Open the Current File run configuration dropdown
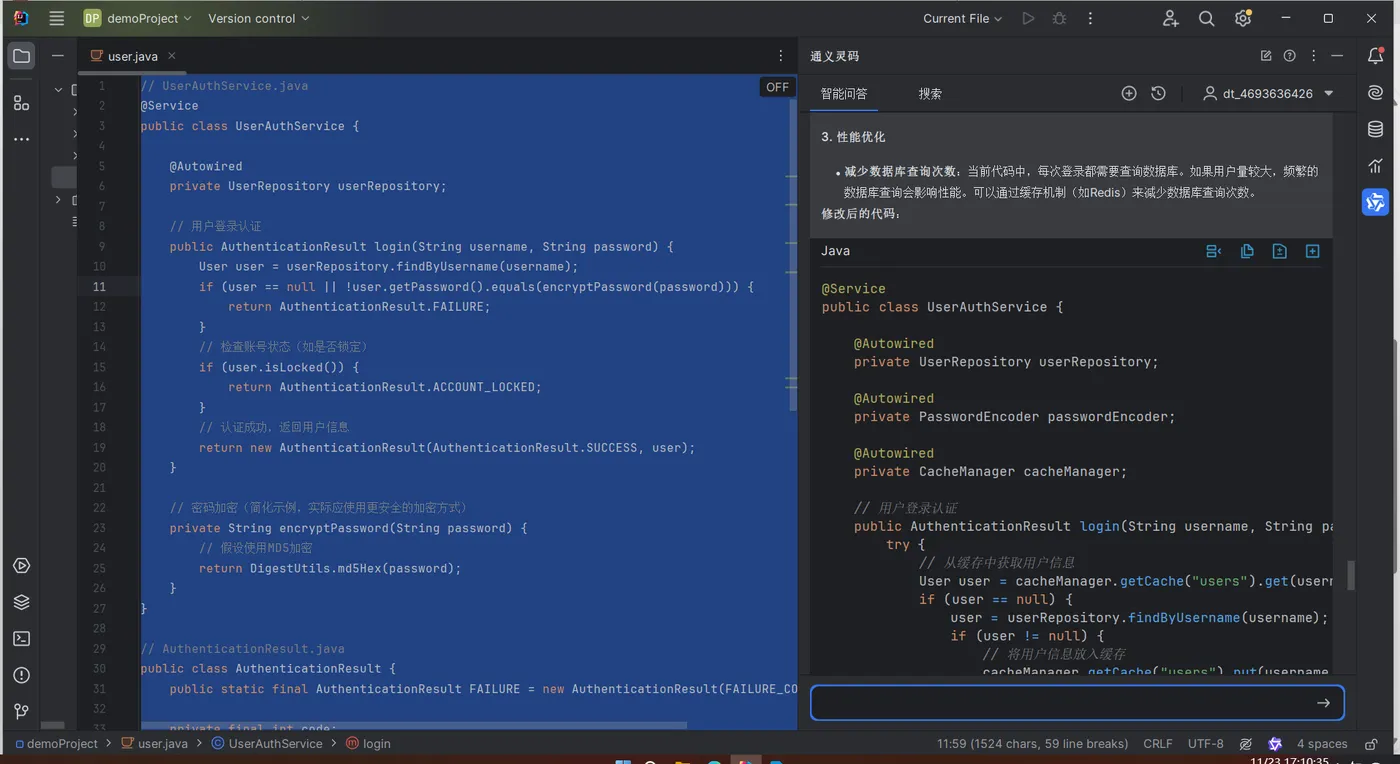Screen dimensions: 1400x764 click(x=962, y=18)
